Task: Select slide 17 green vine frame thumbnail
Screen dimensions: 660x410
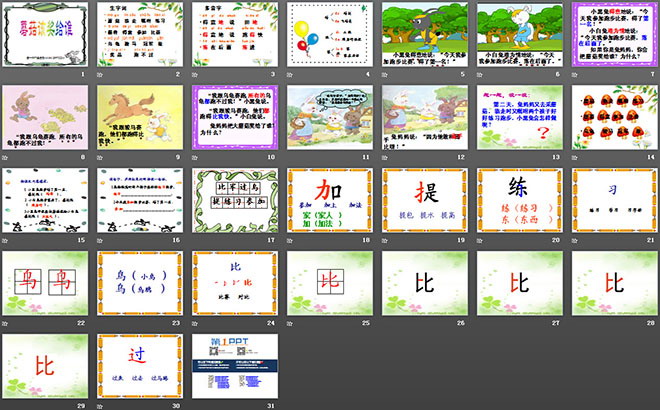Action: click(235, 200)
